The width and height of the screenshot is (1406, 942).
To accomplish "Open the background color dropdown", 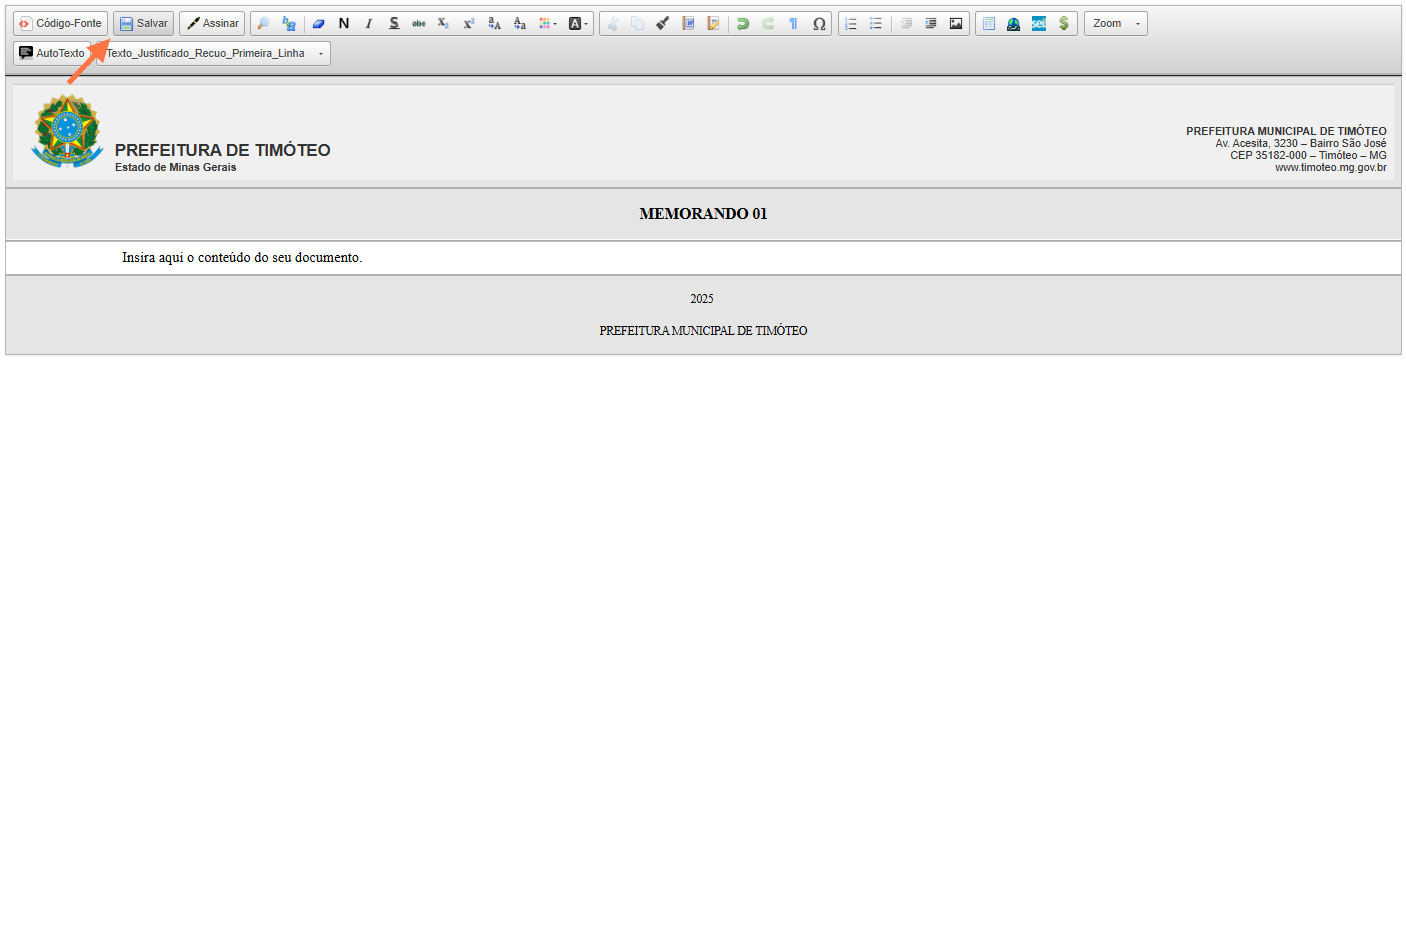I will [x=579, y=23].
